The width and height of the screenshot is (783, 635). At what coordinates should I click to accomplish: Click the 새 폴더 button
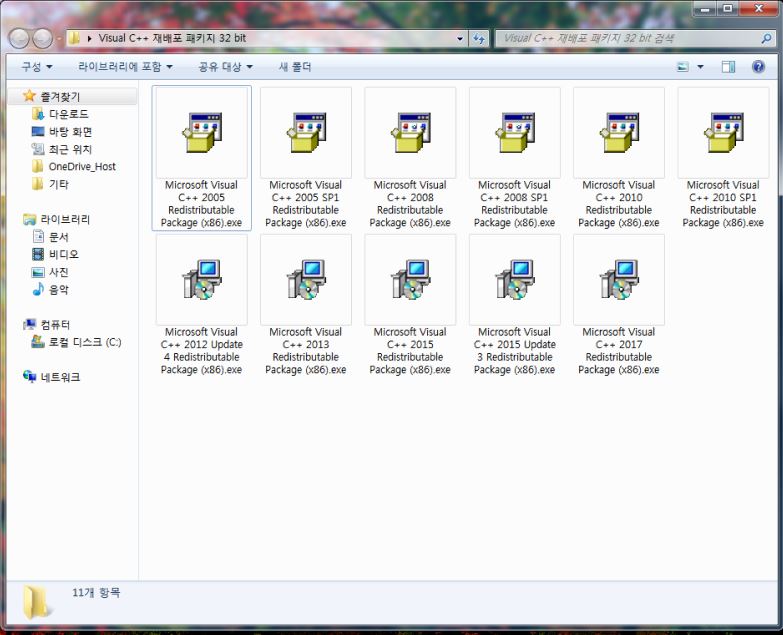295,67
